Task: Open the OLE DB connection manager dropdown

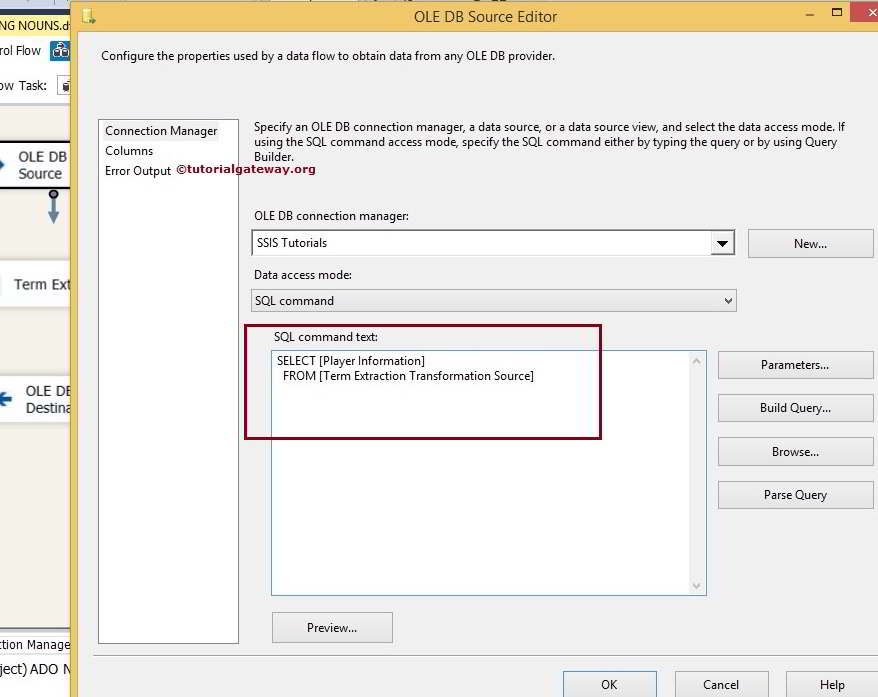Action: [724, 242]
